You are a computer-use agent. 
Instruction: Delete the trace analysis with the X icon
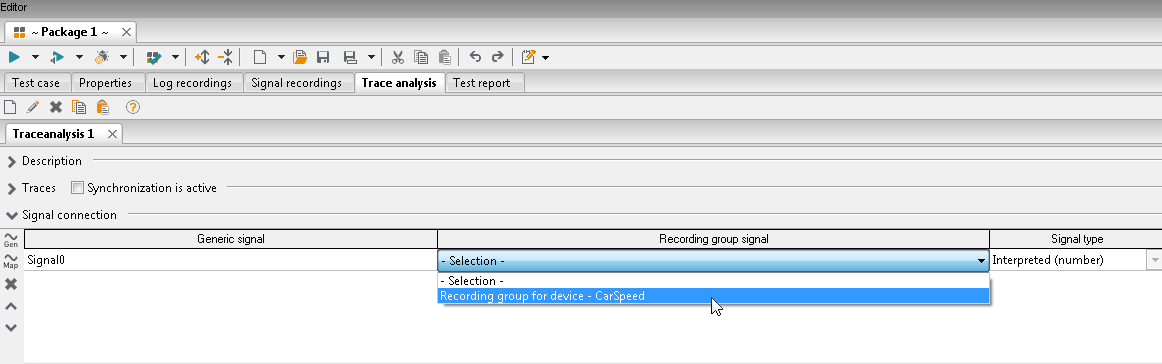(x=56, y=107)
